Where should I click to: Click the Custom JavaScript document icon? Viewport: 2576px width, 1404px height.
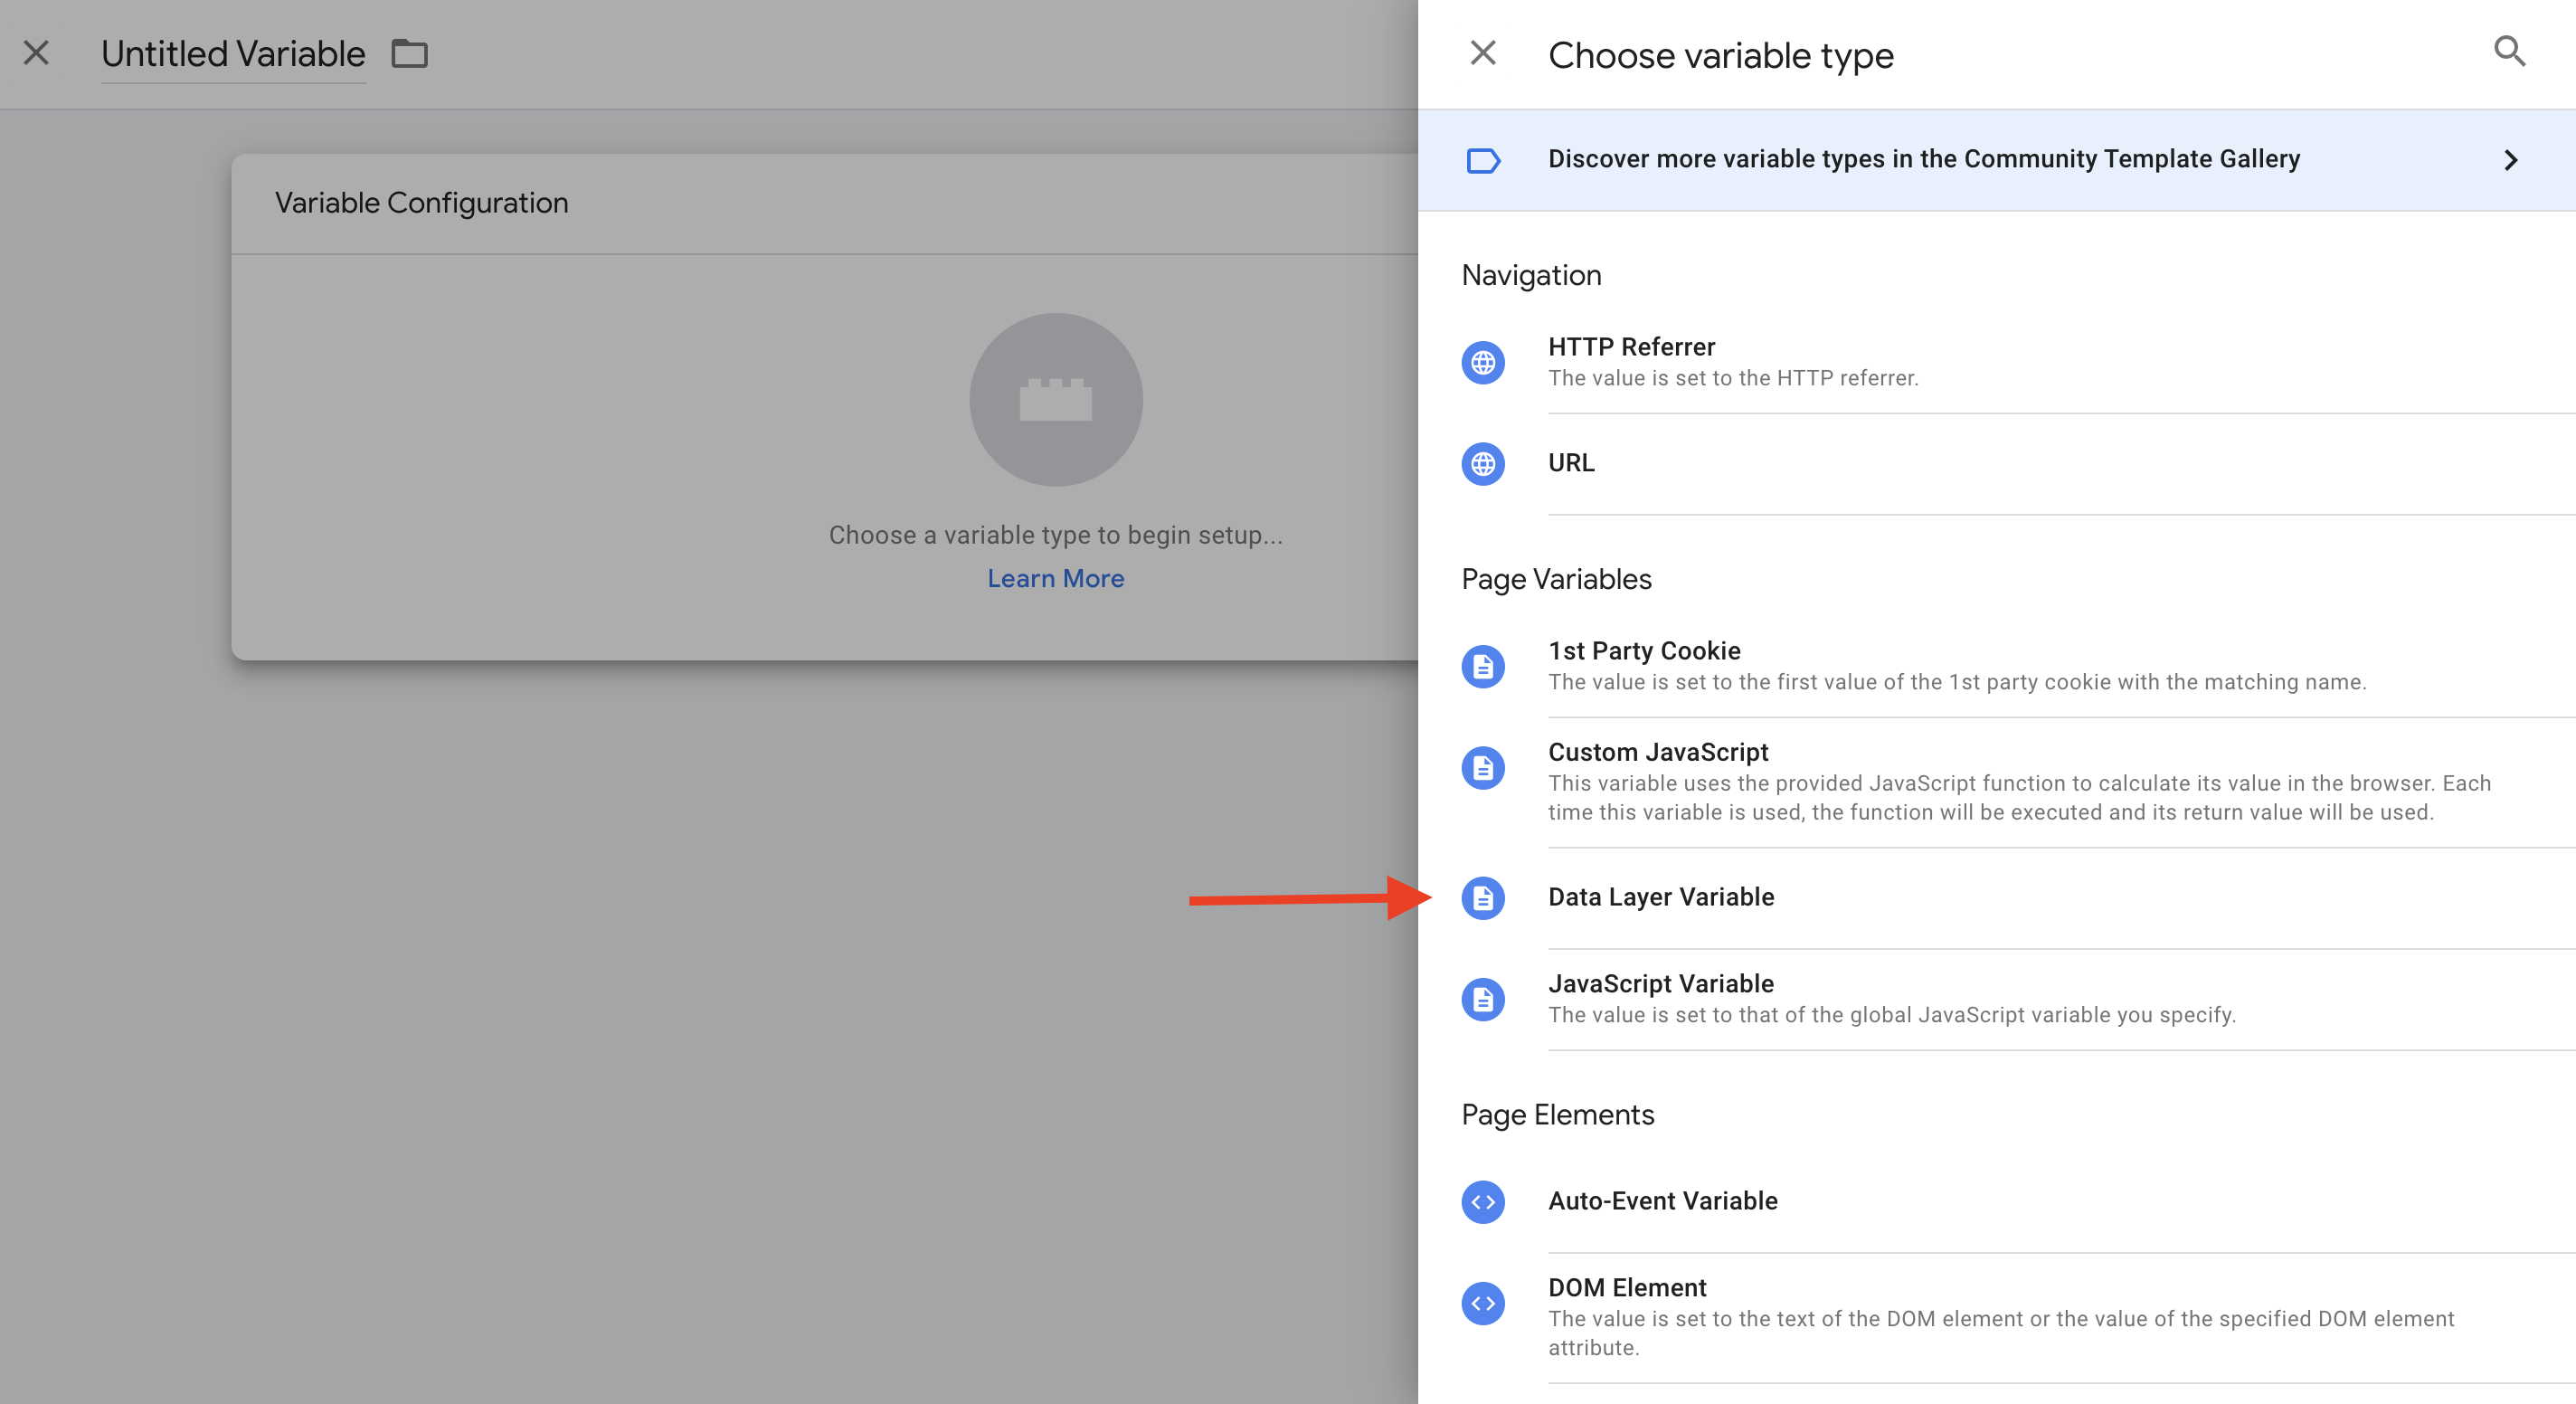[x=1482, y=768]
